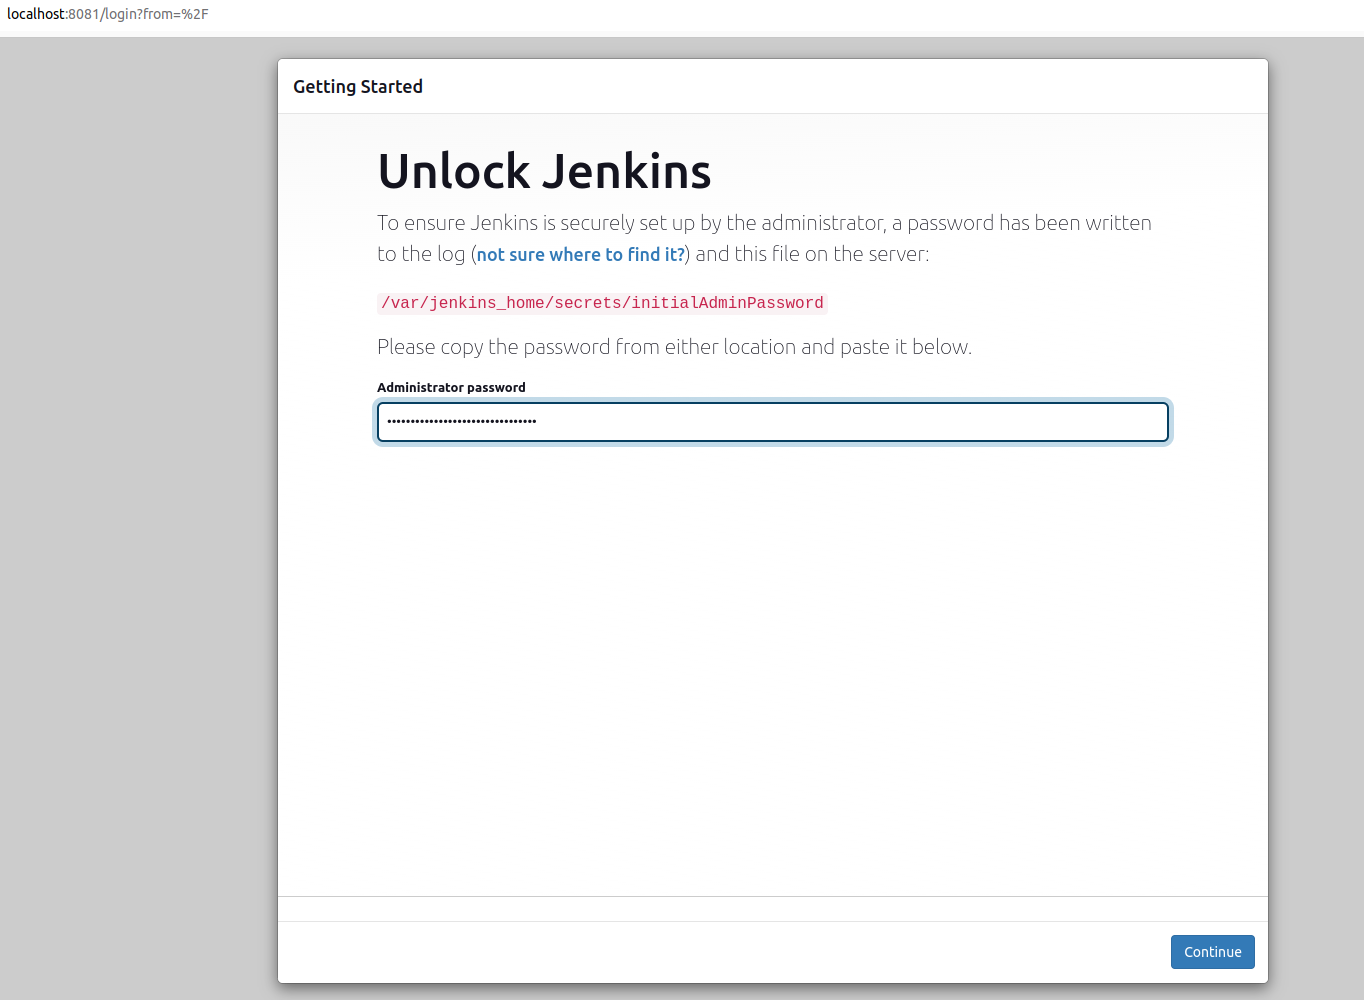The height and width of the screenshot is (1000, 1364).
Task: Click the 'Getting Started' header label
Action: pyautogui.click(x=358, y=86)
